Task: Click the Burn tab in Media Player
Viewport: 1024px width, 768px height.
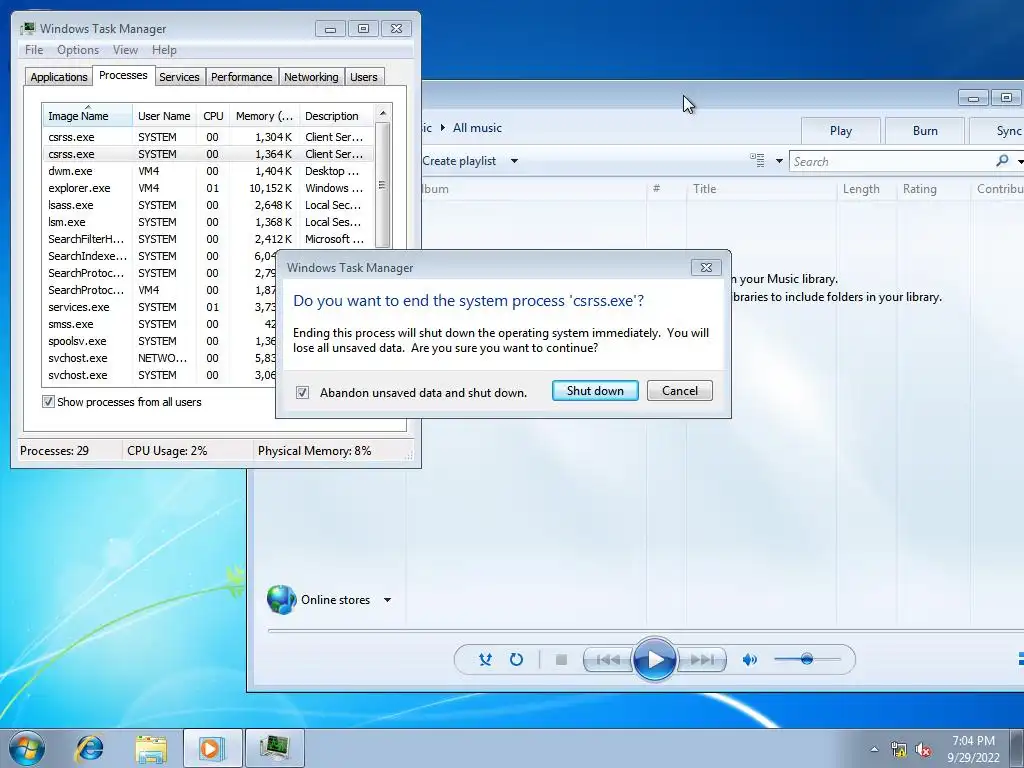Action: coord(925,131)
